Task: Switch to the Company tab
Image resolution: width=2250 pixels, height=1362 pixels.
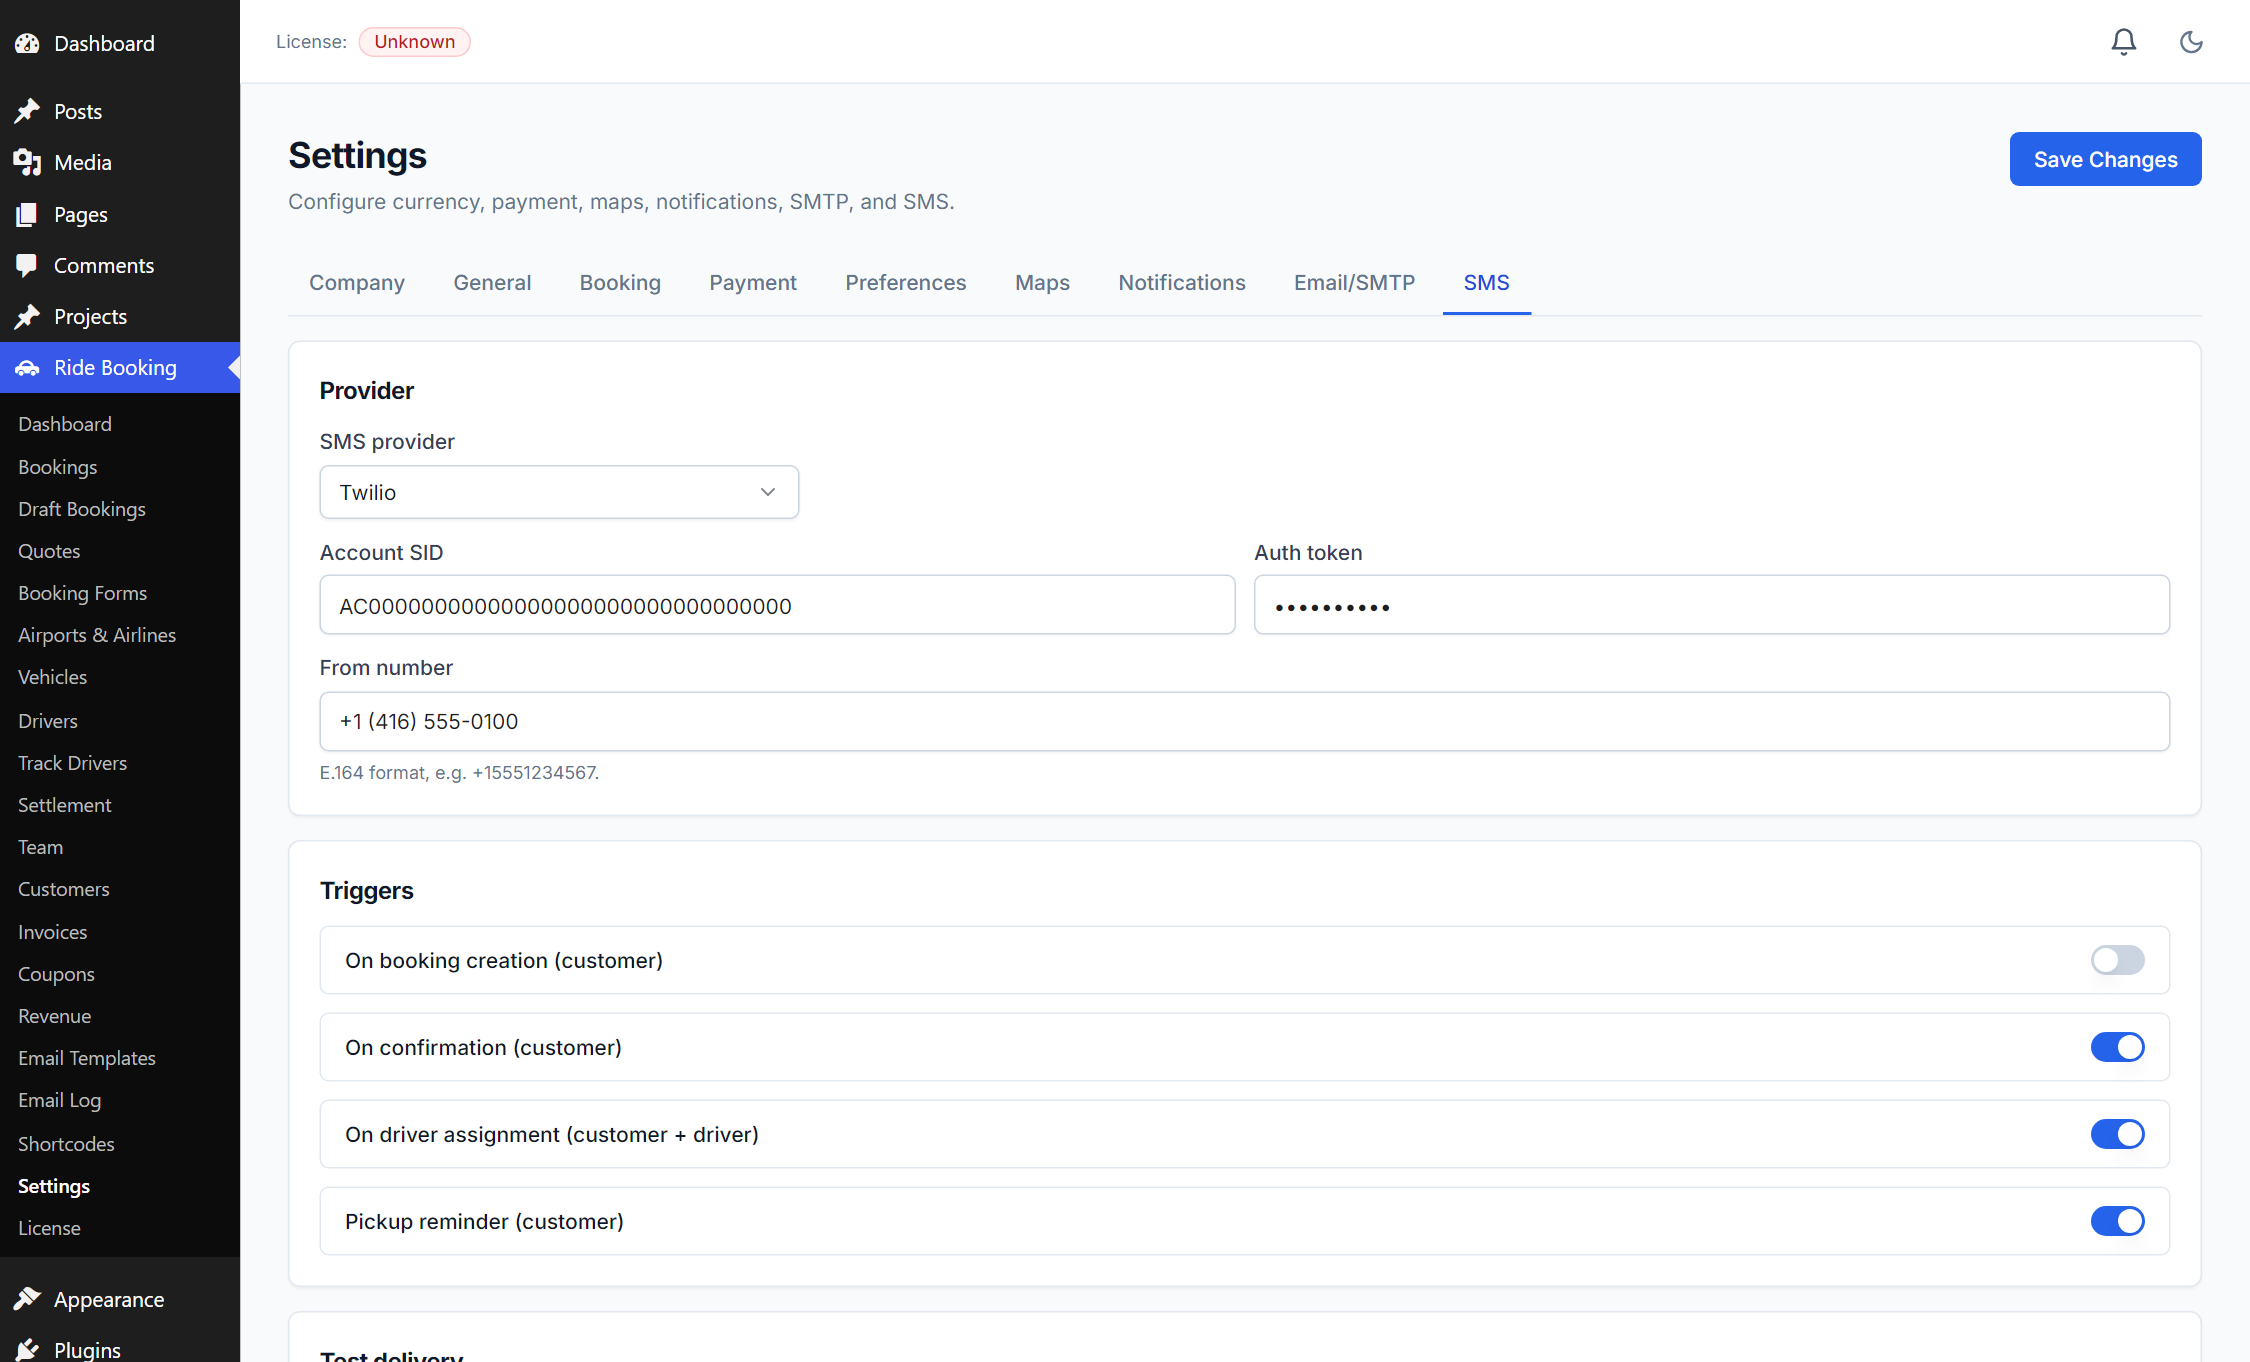Action: click(357, 283)
